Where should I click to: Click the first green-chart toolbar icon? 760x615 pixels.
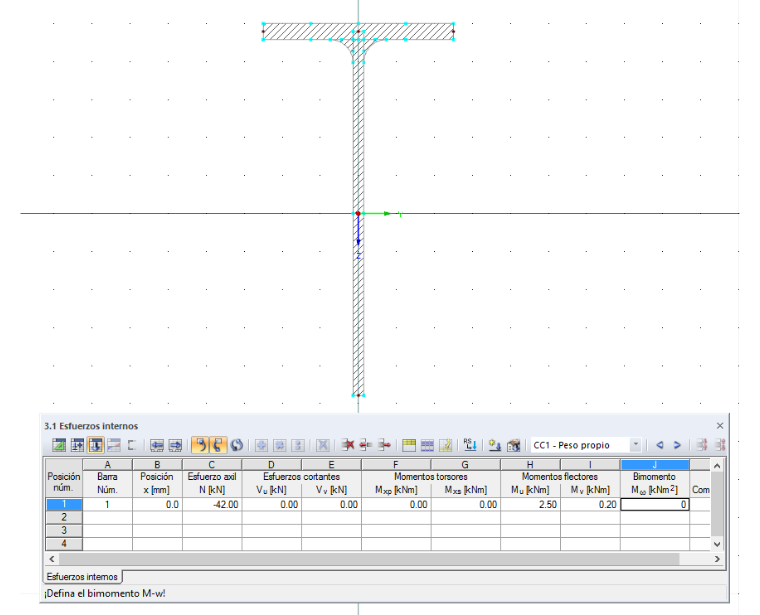click(59, 445)
